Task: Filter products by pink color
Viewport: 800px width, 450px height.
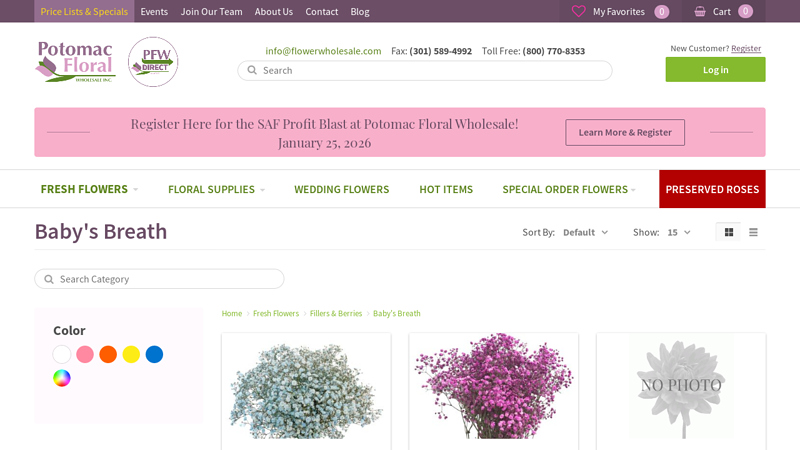Action: pyautogui.click(x=85, y=354)
